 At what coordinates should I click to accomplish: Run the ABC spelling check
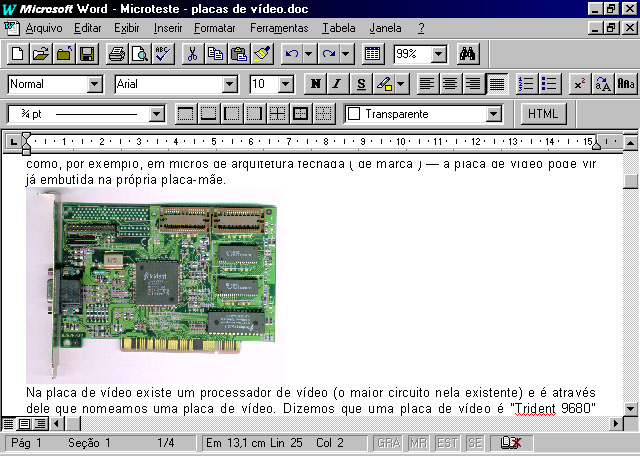click(163, 54)
